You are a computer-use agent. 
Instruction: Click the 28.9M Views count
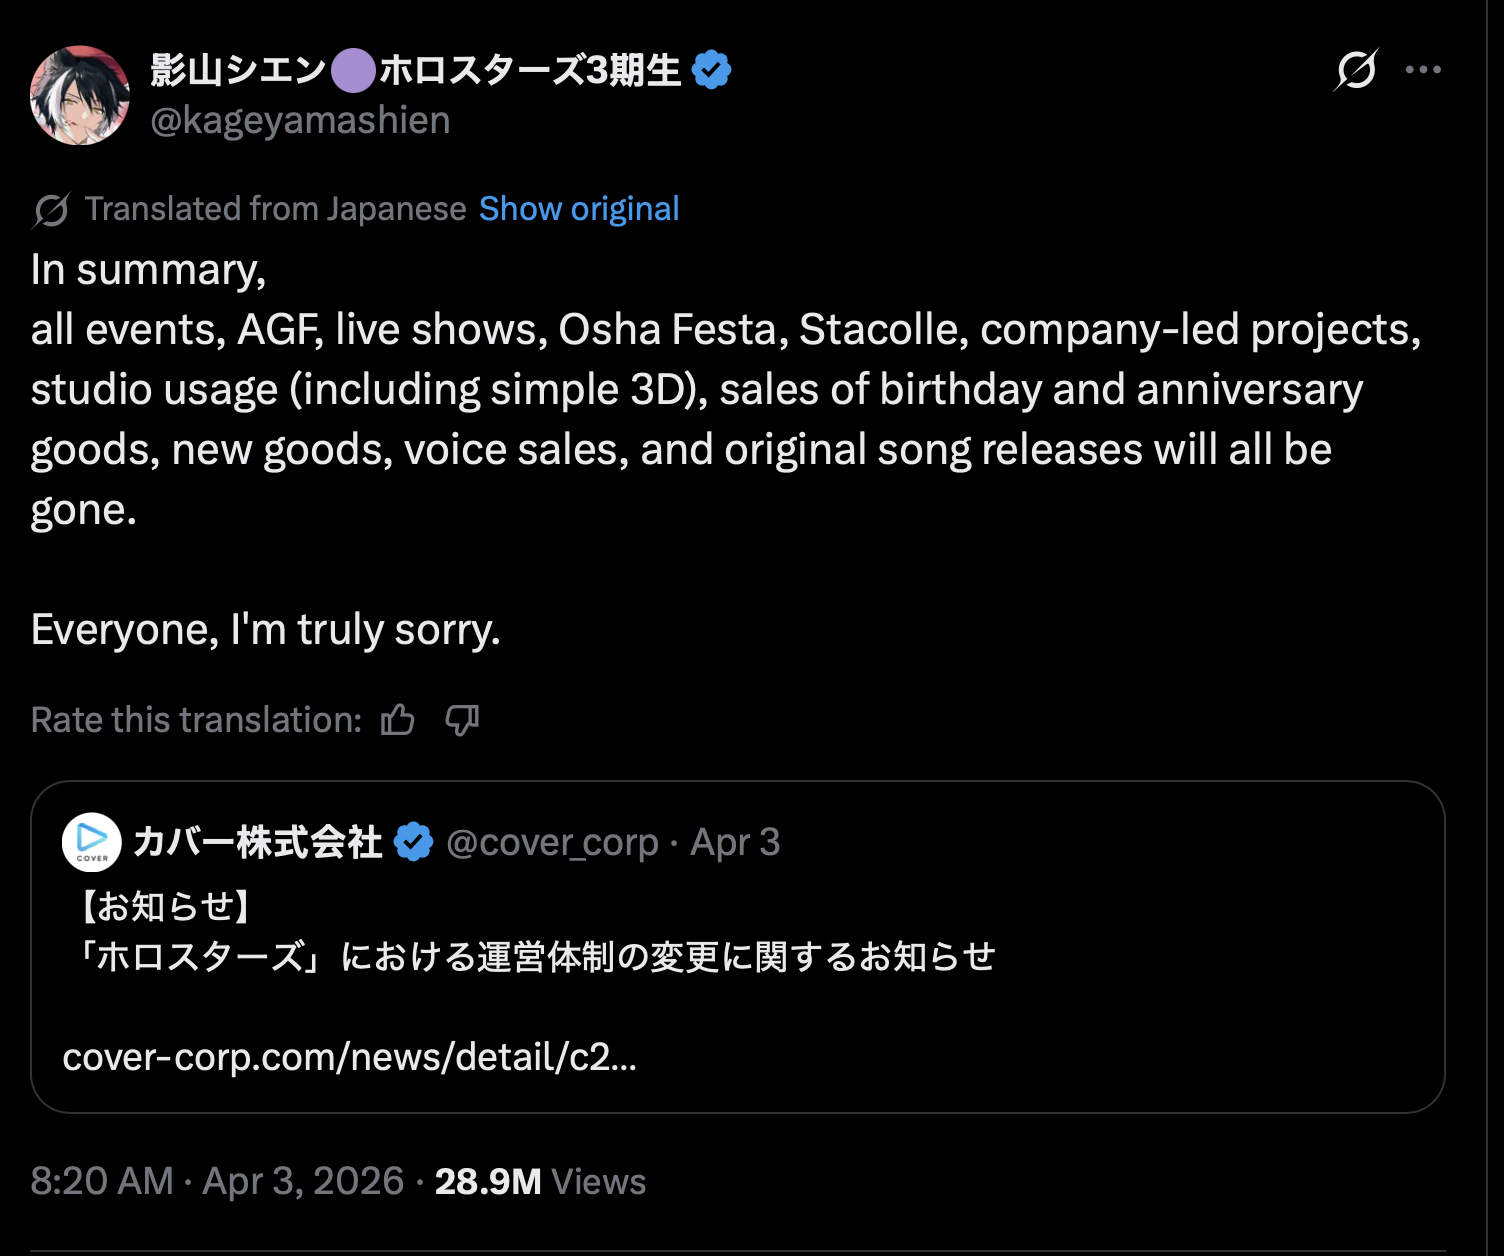[x=540, y=1181]
